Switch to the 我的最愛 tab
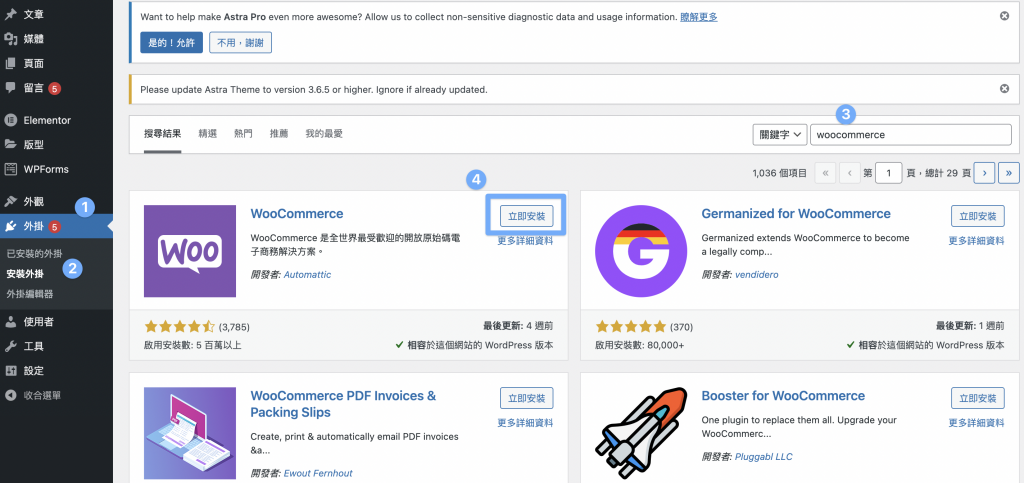This screenshot has height=483, width=1024. point(324,134)
